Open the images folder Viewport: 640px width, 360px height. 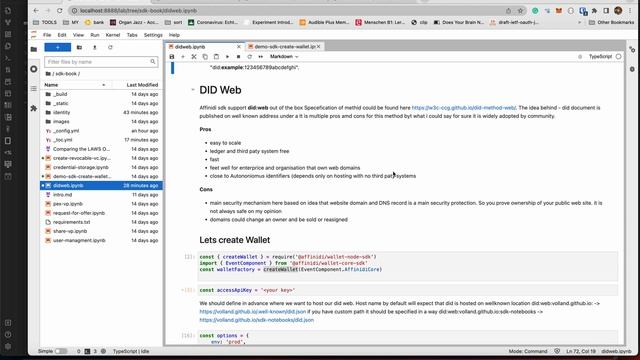101,122
